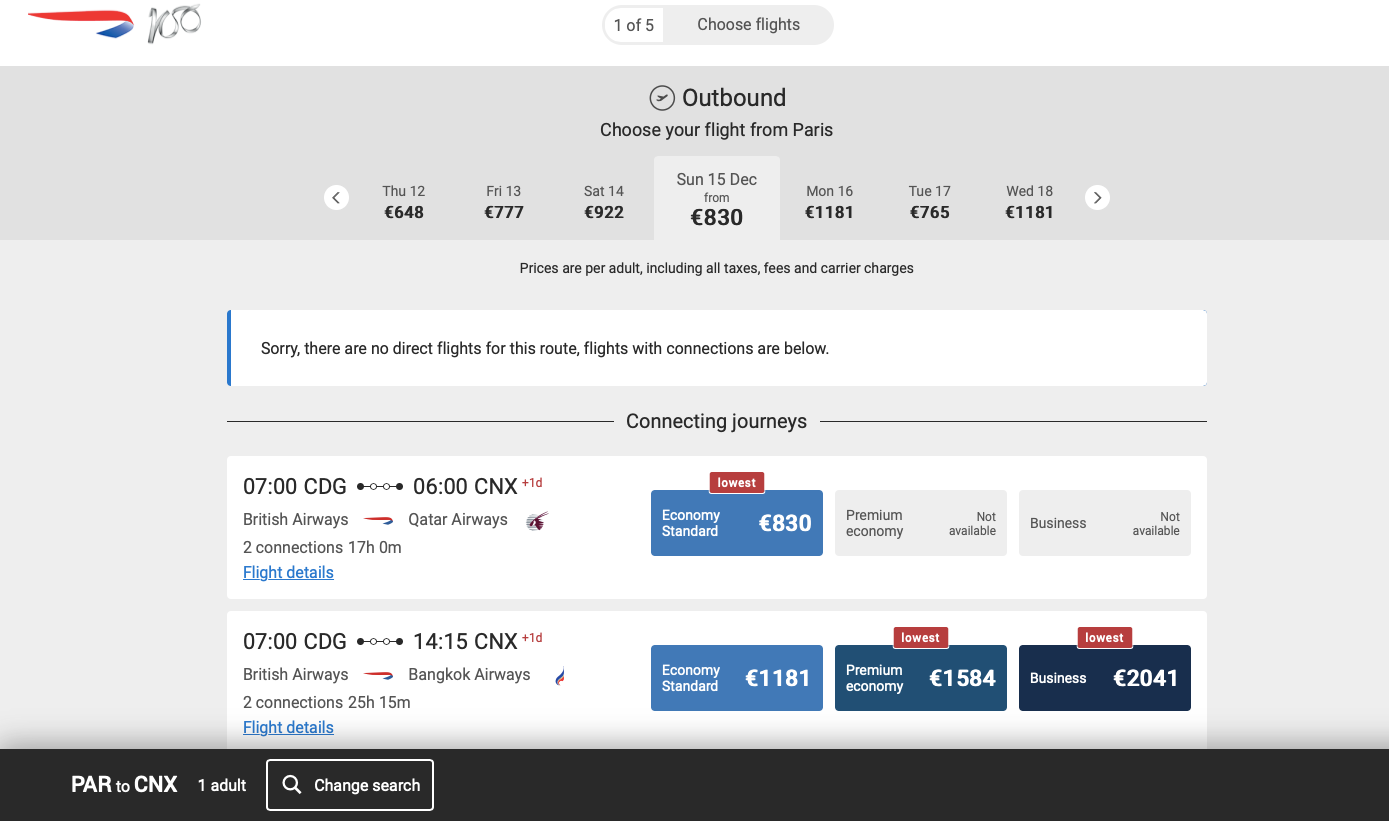1389x821 pixels.
Task: Show earlier dates with left arrow
Action: pyautogui.click(x=337, y=198)
